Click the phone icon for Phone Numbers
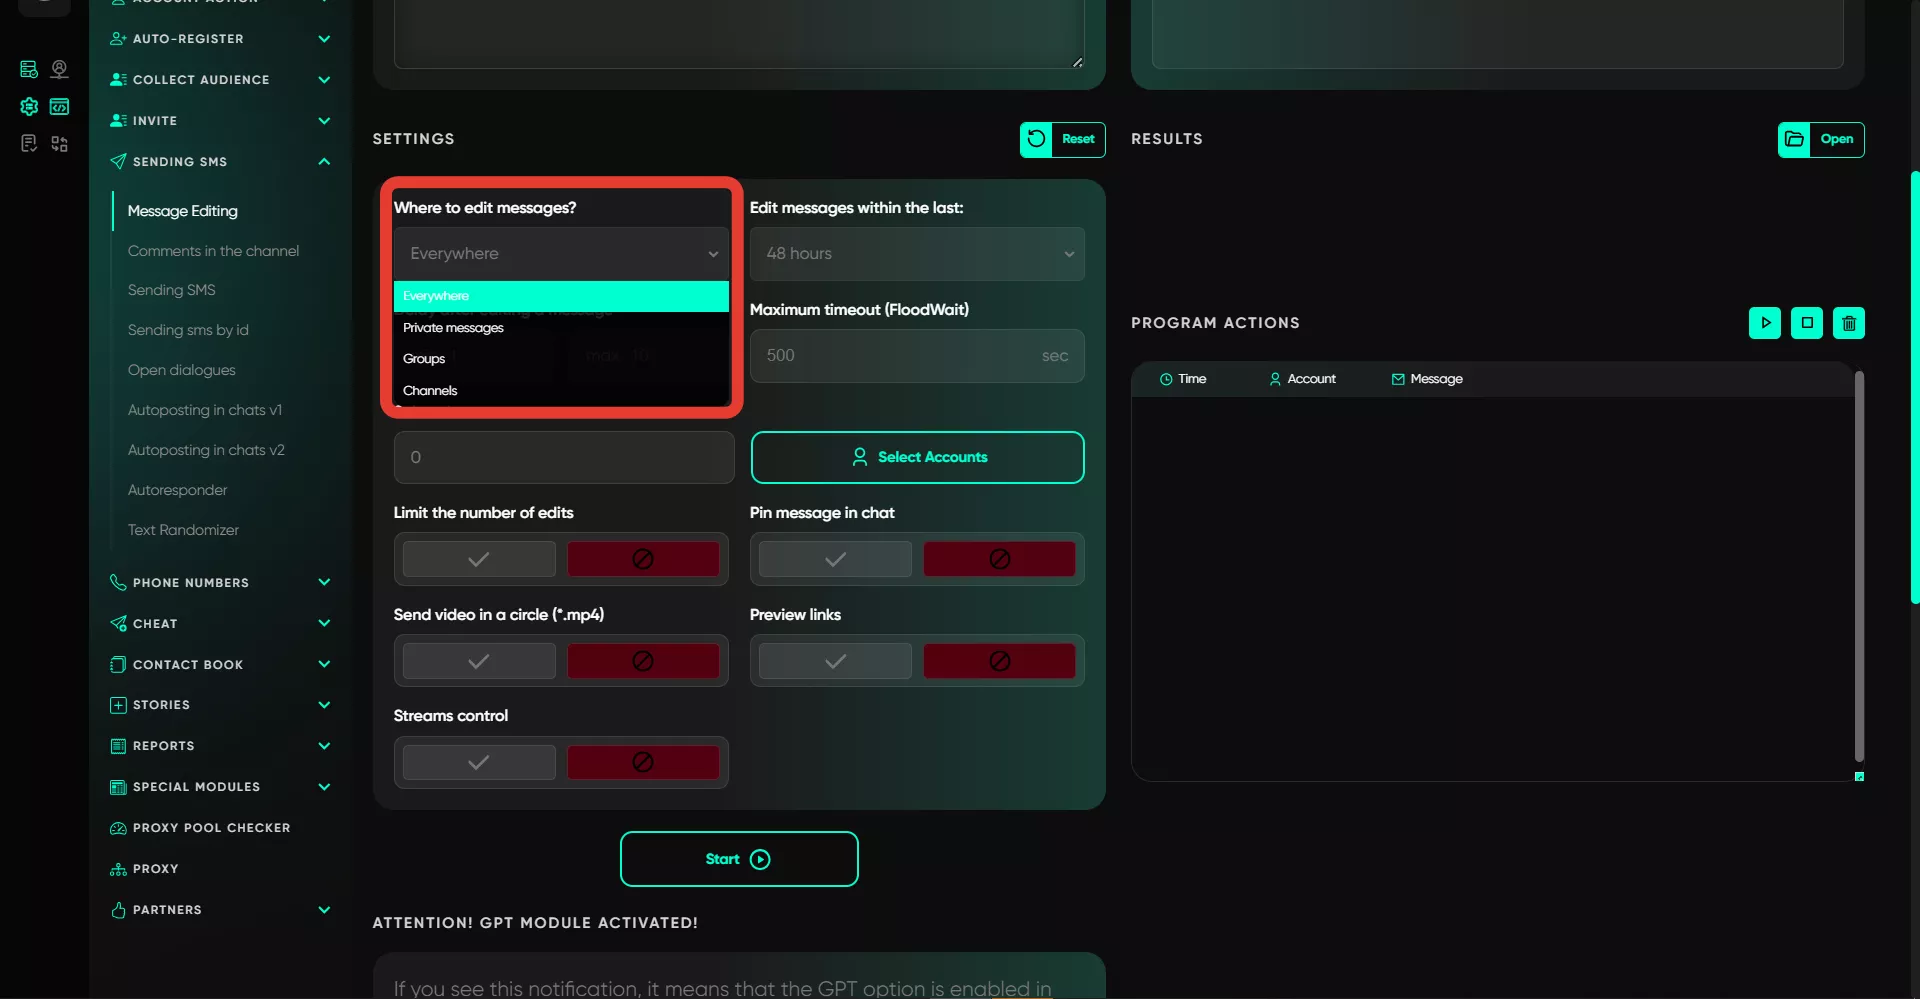The height and width of the screenshot is (999, 1920). (x=118, y=582)
